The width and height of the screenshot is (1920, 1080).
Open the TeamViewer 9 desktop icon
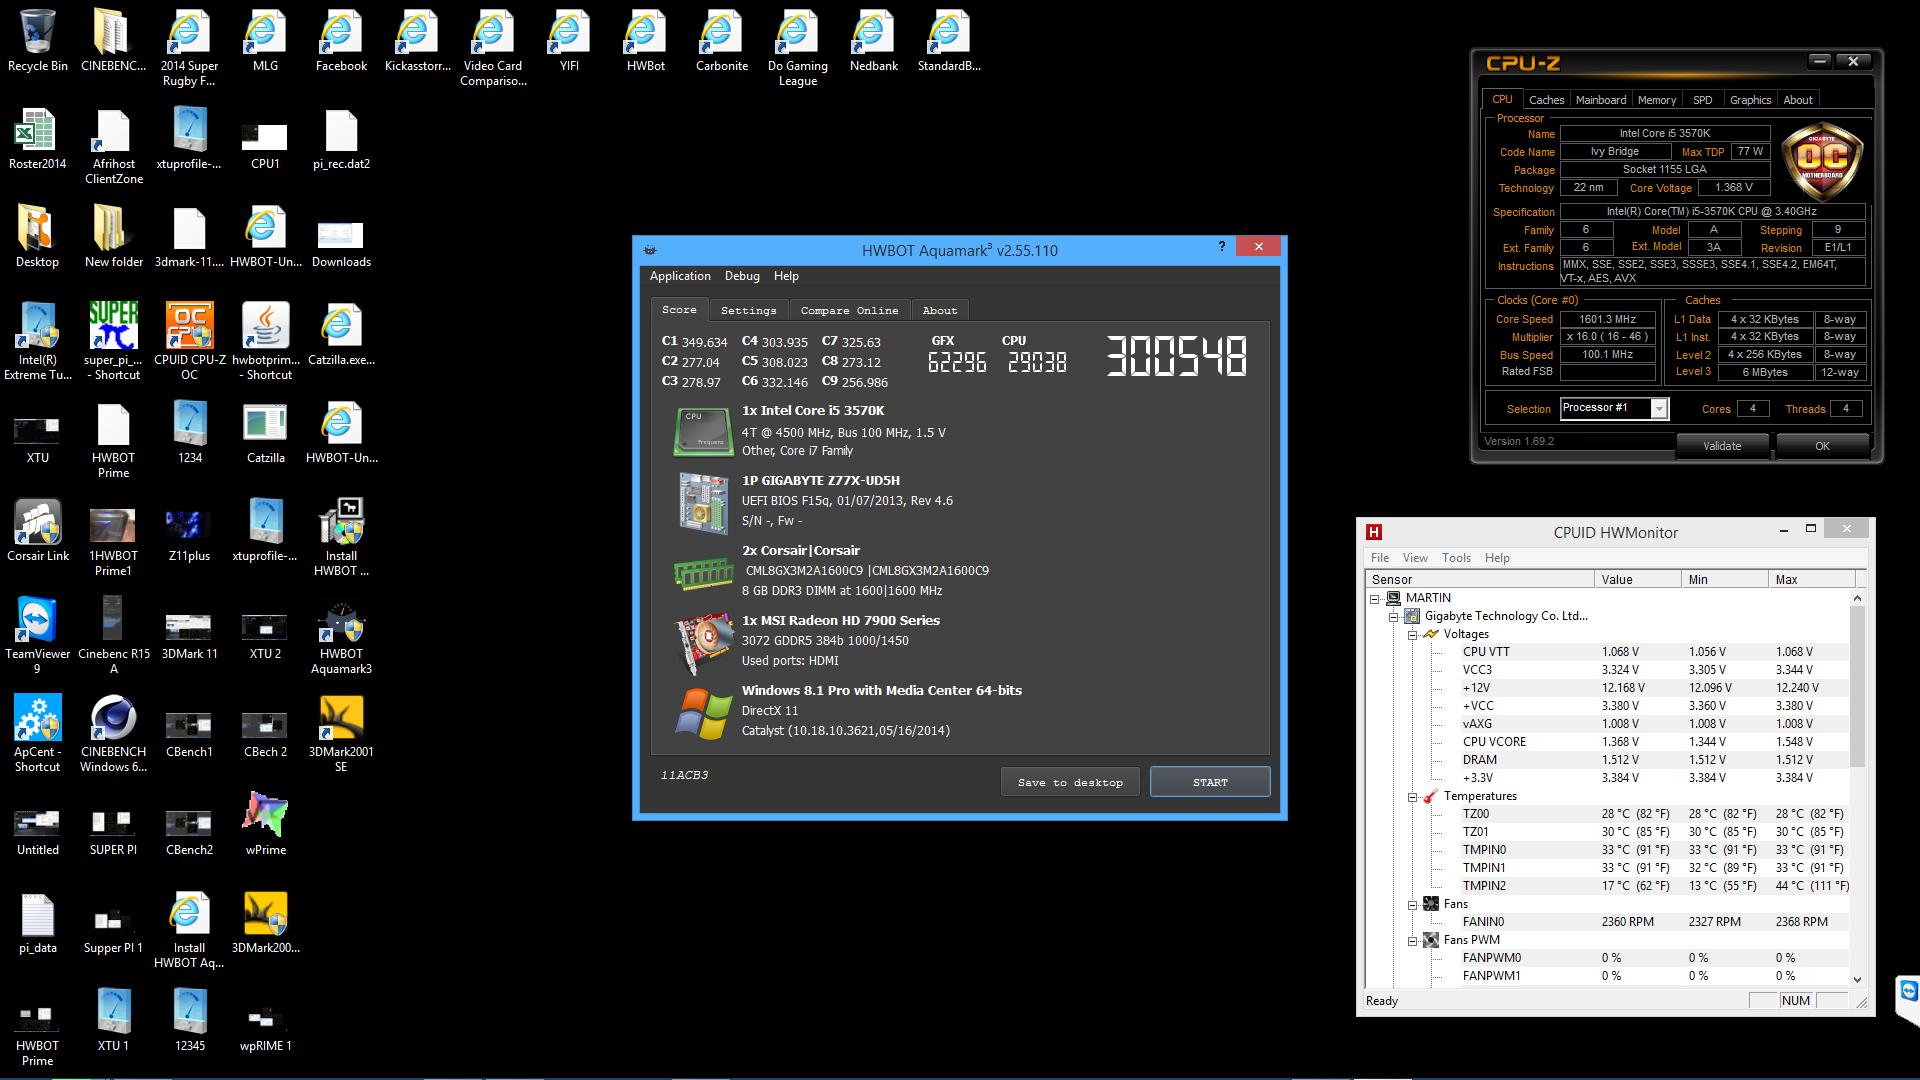(37, 636)
